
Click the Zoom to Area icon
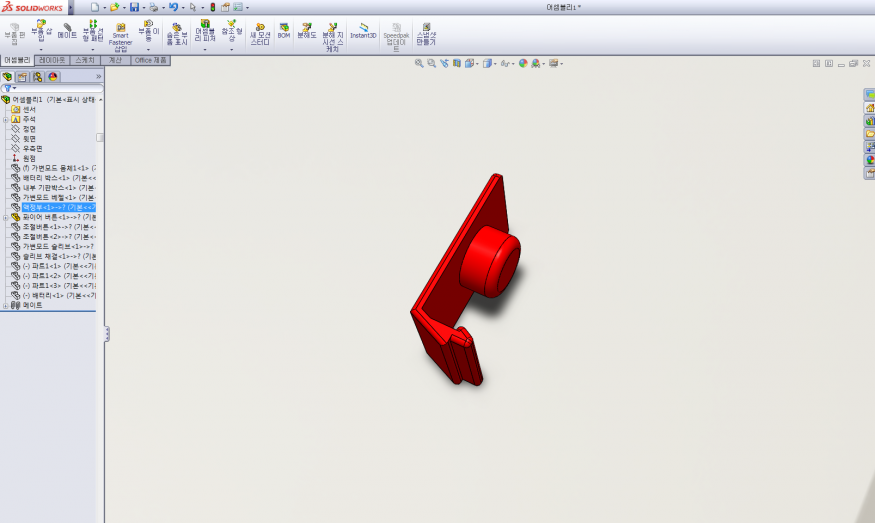[x=431, y=63]
